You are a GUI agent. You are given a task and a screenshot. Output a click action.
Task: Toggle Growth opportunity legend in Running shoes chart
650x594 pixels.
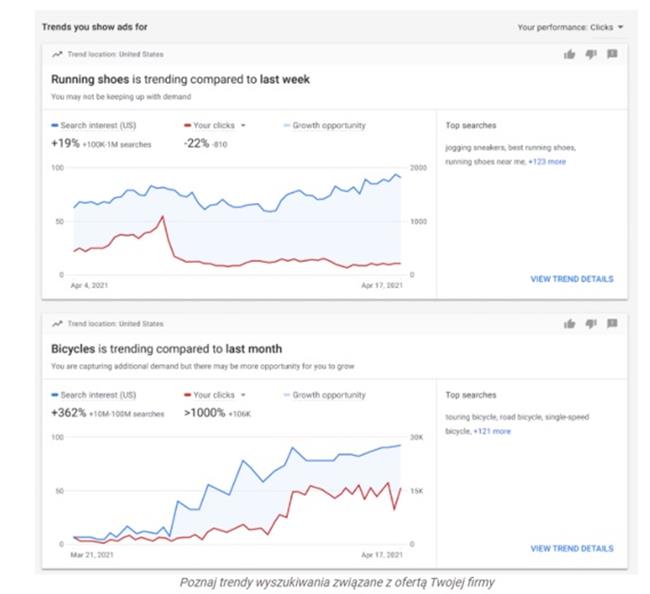pyautogui.click(x=327, y=126)
